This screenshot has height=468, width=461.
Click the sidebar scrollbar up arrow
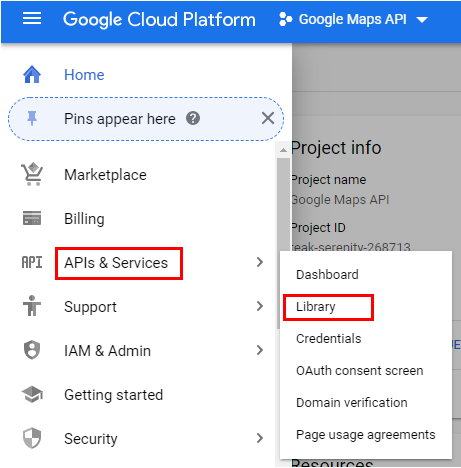(283, 150)
